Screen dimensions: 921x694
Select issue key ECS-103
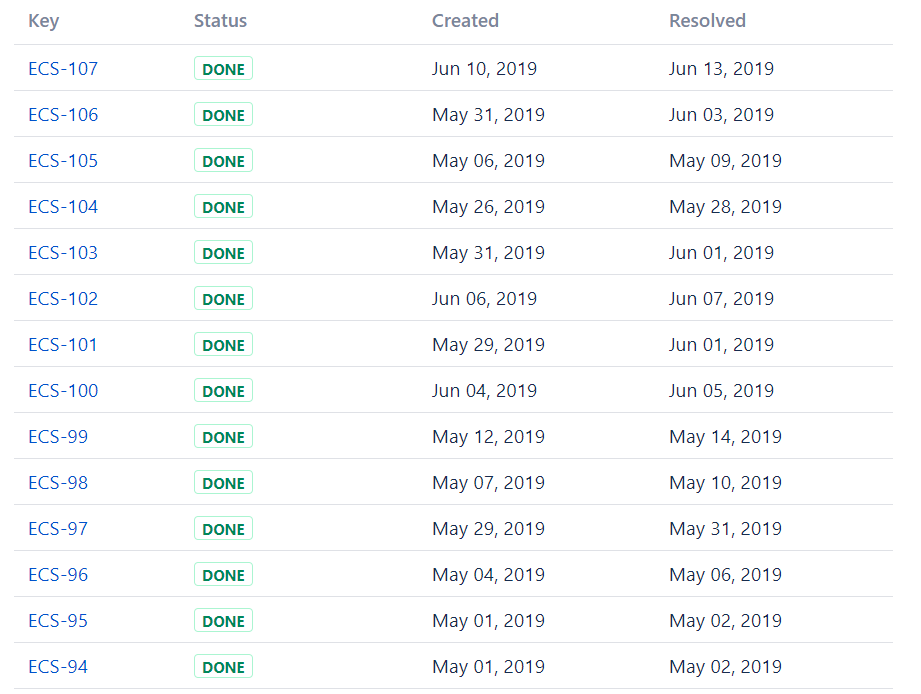(x=63, y=253)
